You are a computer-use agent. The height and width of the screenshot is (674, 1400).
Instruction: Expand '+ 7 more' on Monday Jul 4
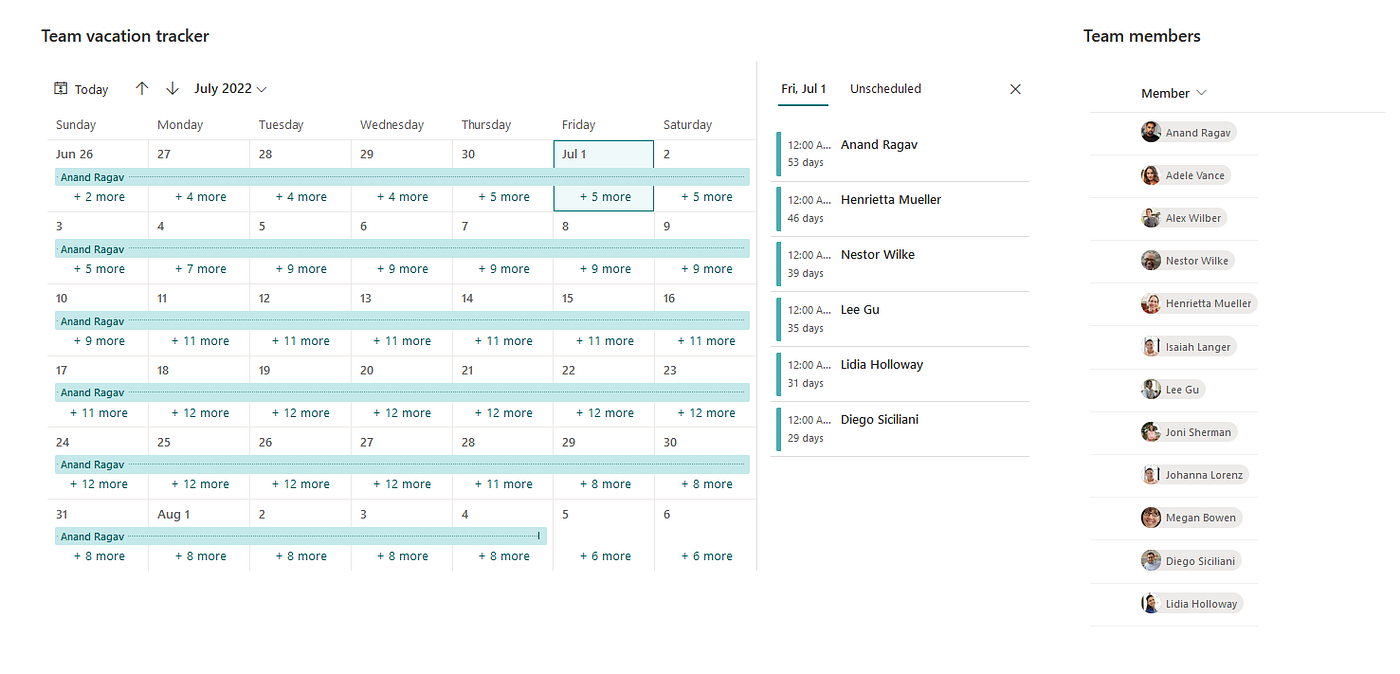(x=200, y=269)
